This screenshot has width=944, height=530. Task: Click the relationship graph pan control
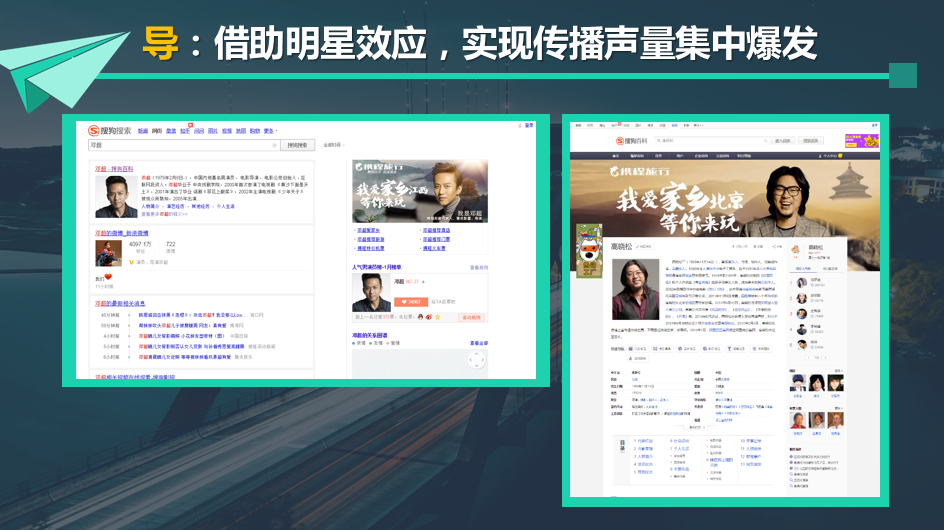477,360
